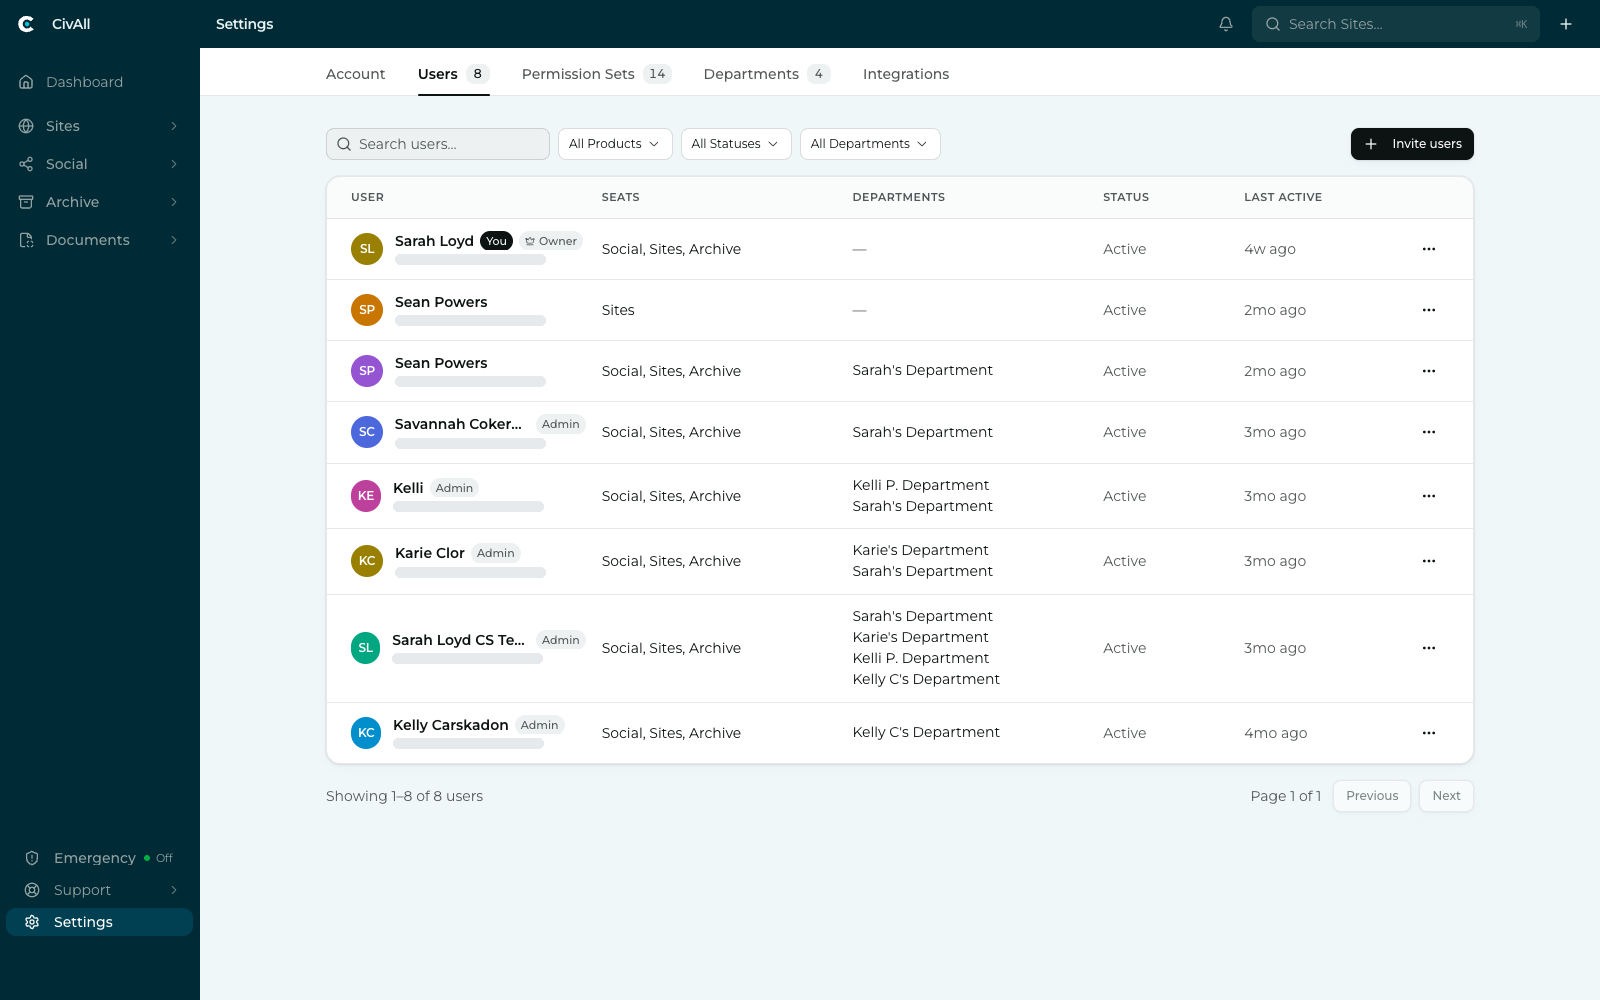
Task: Open row actions for Savannah Coker
Action: pos(1429,432)
